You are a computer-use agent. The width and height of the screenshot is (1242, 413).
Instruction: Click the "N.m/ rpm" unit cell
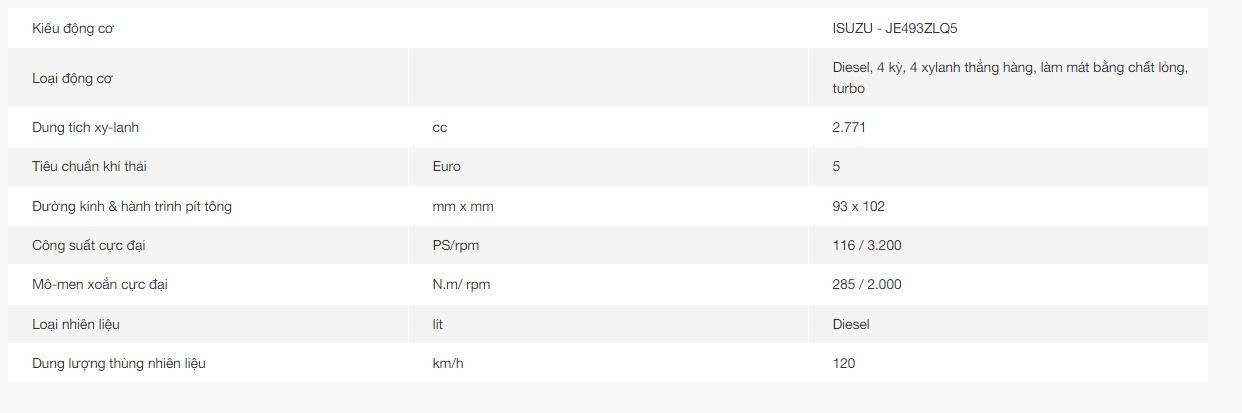click(x=461, y=285)
